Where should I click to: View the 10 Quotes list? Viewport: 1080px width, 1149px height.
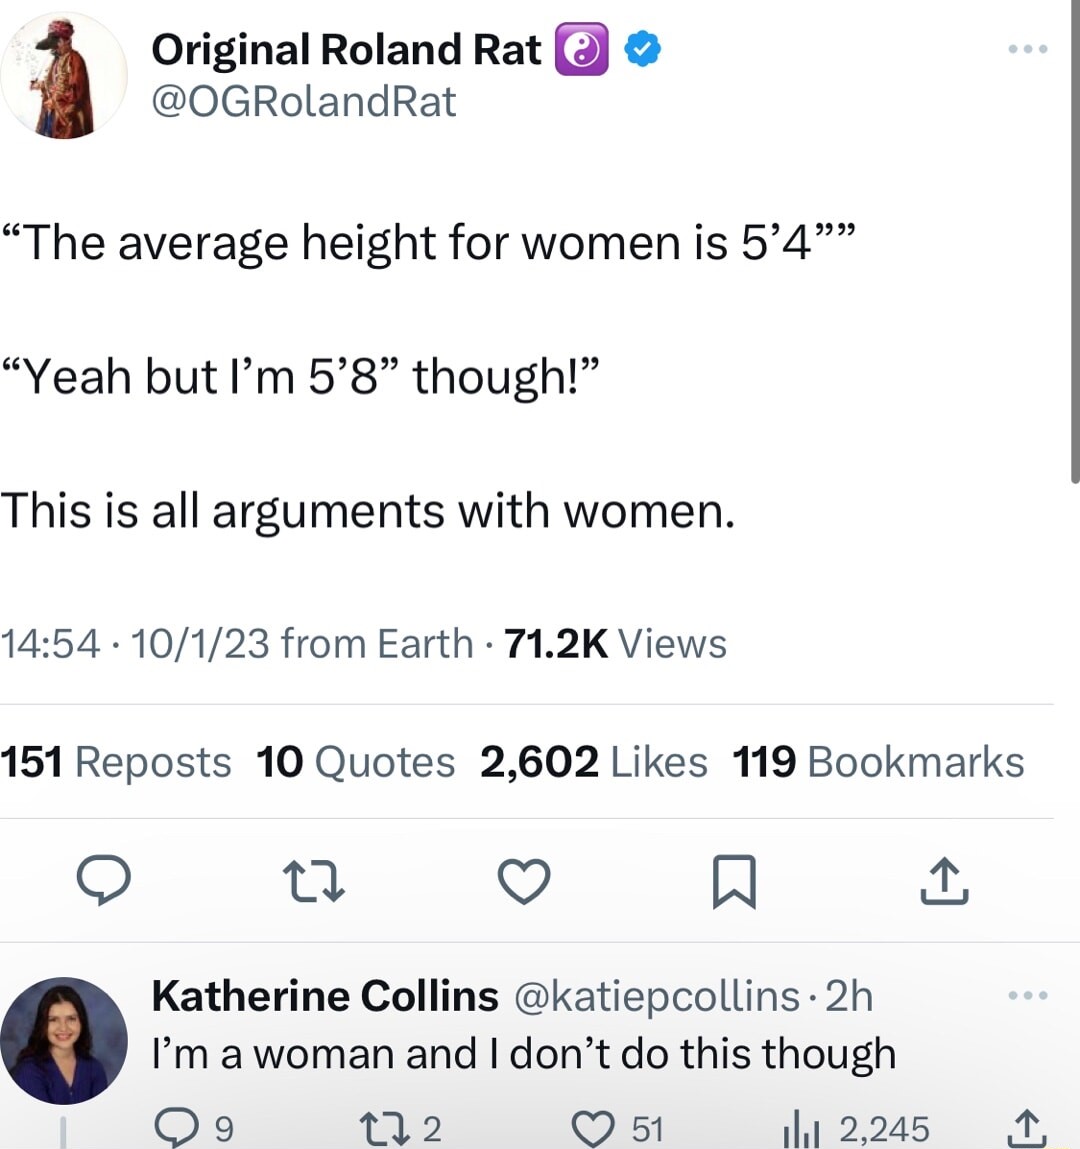pyautogui.click(x=356, y=762)
